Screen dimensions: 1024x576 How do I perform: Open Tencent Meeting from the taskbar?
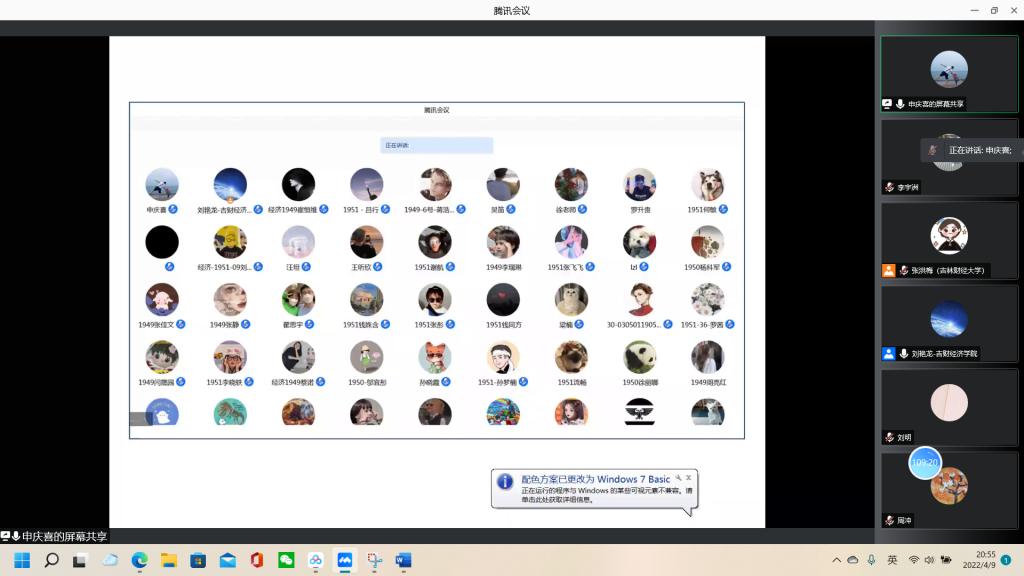pos(345,560)
